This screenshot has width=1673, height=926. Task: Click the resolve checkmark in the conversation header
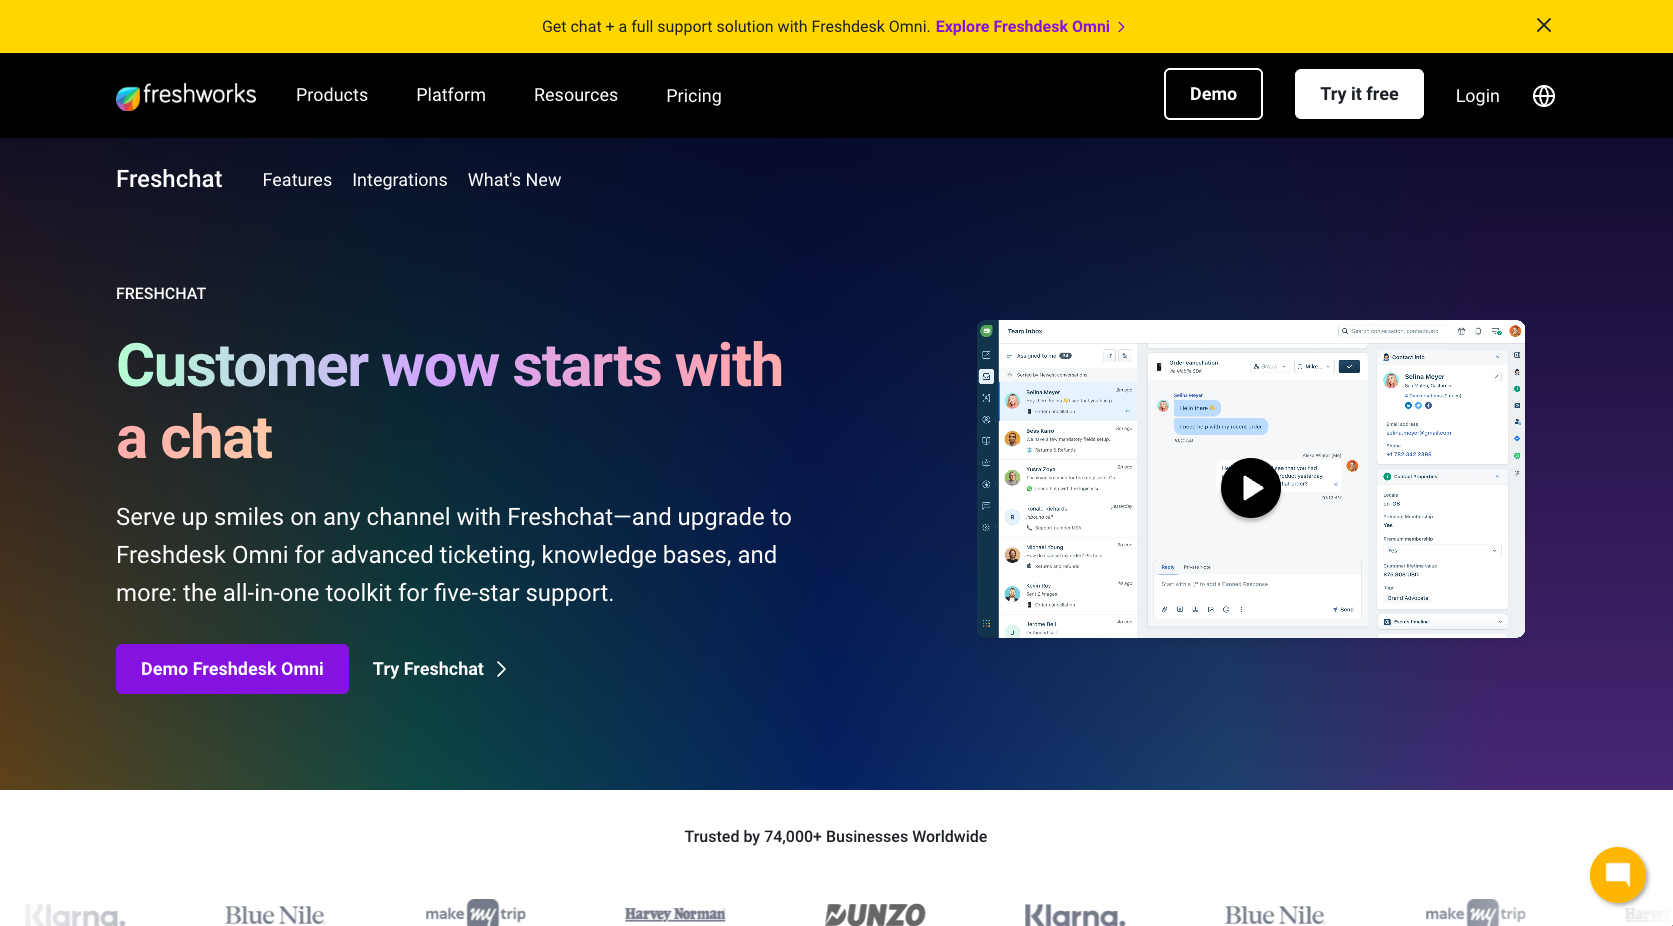coord(1349,366)
